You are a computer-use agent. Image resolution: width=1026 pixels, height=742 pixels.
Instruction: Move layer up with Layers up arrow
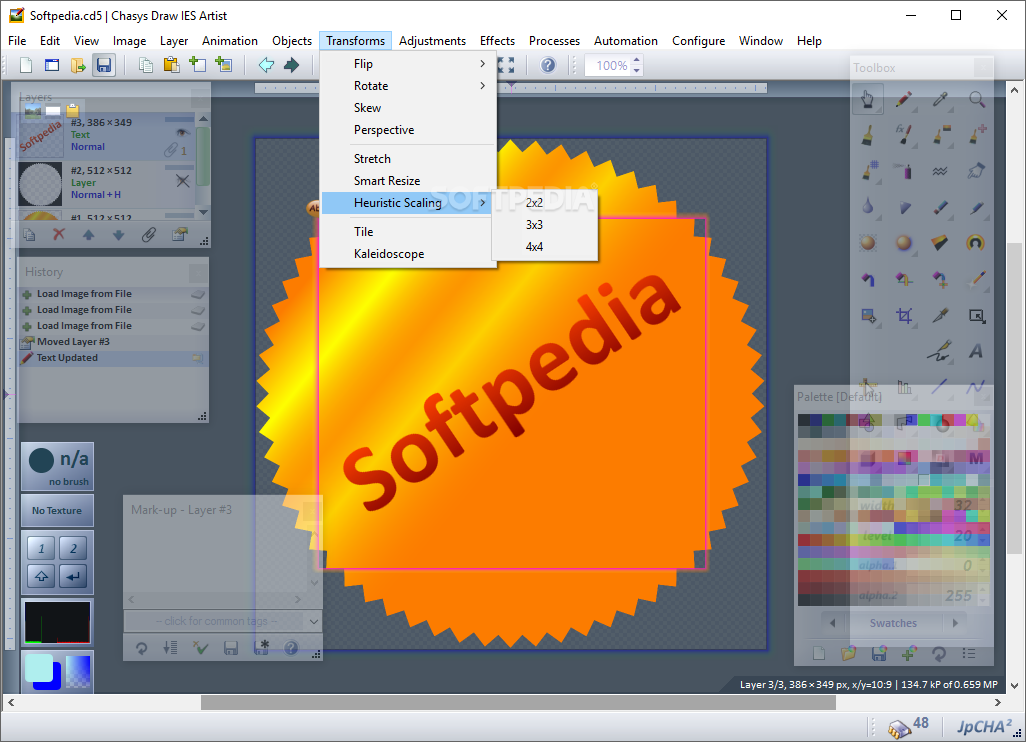[x=88, y=234]
